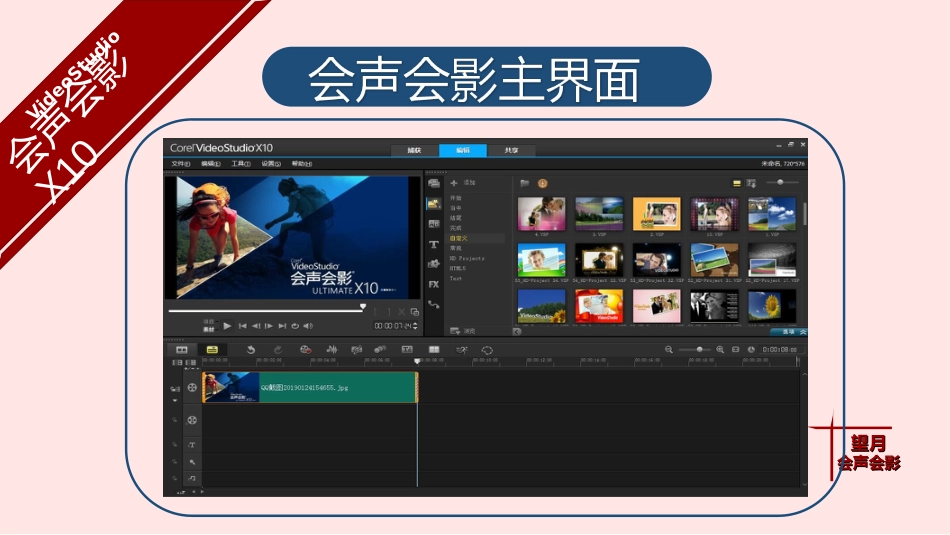Viewport: 950px width, 535px height.
Task: Open the Media library panel icon
Action: 434,183
